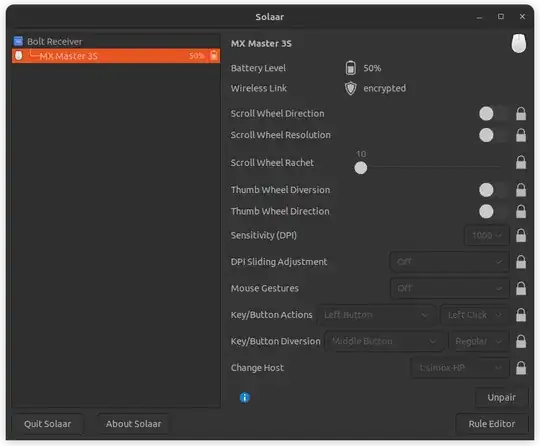Click the lock icon for Scroll Wheel Rachet
This screenshot has width=540, height=446.
[521, 162]
